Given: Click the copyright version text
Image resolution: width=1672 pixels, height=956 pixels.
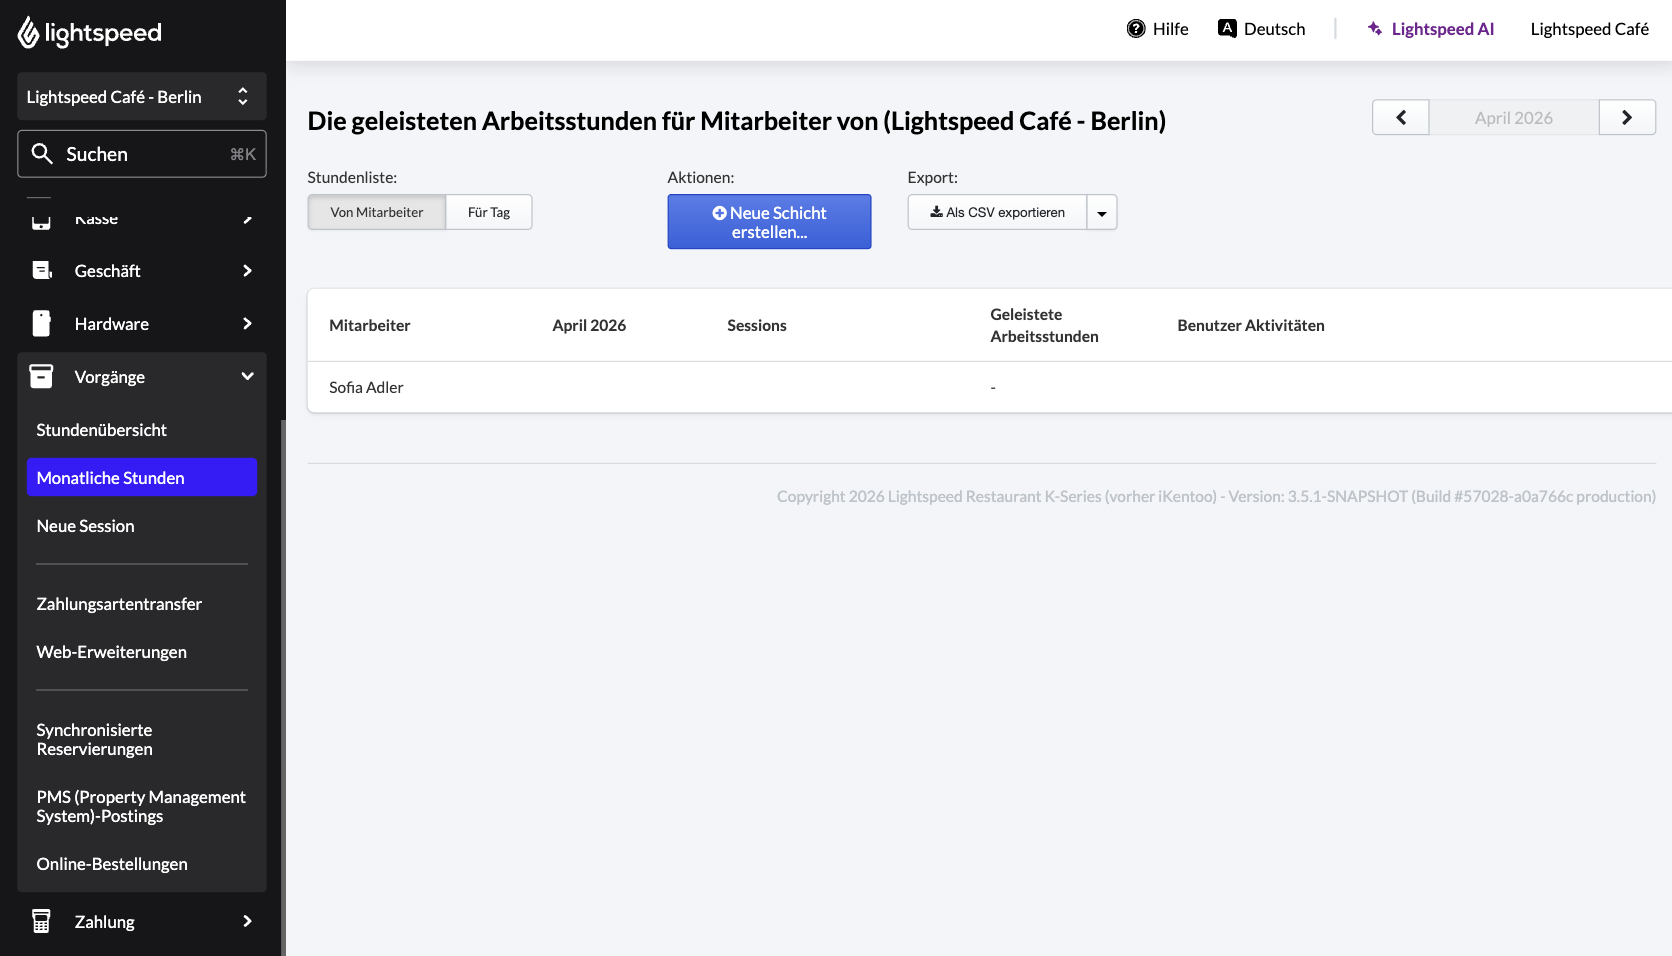Looking at the screenshot, I should point(1216,497).
